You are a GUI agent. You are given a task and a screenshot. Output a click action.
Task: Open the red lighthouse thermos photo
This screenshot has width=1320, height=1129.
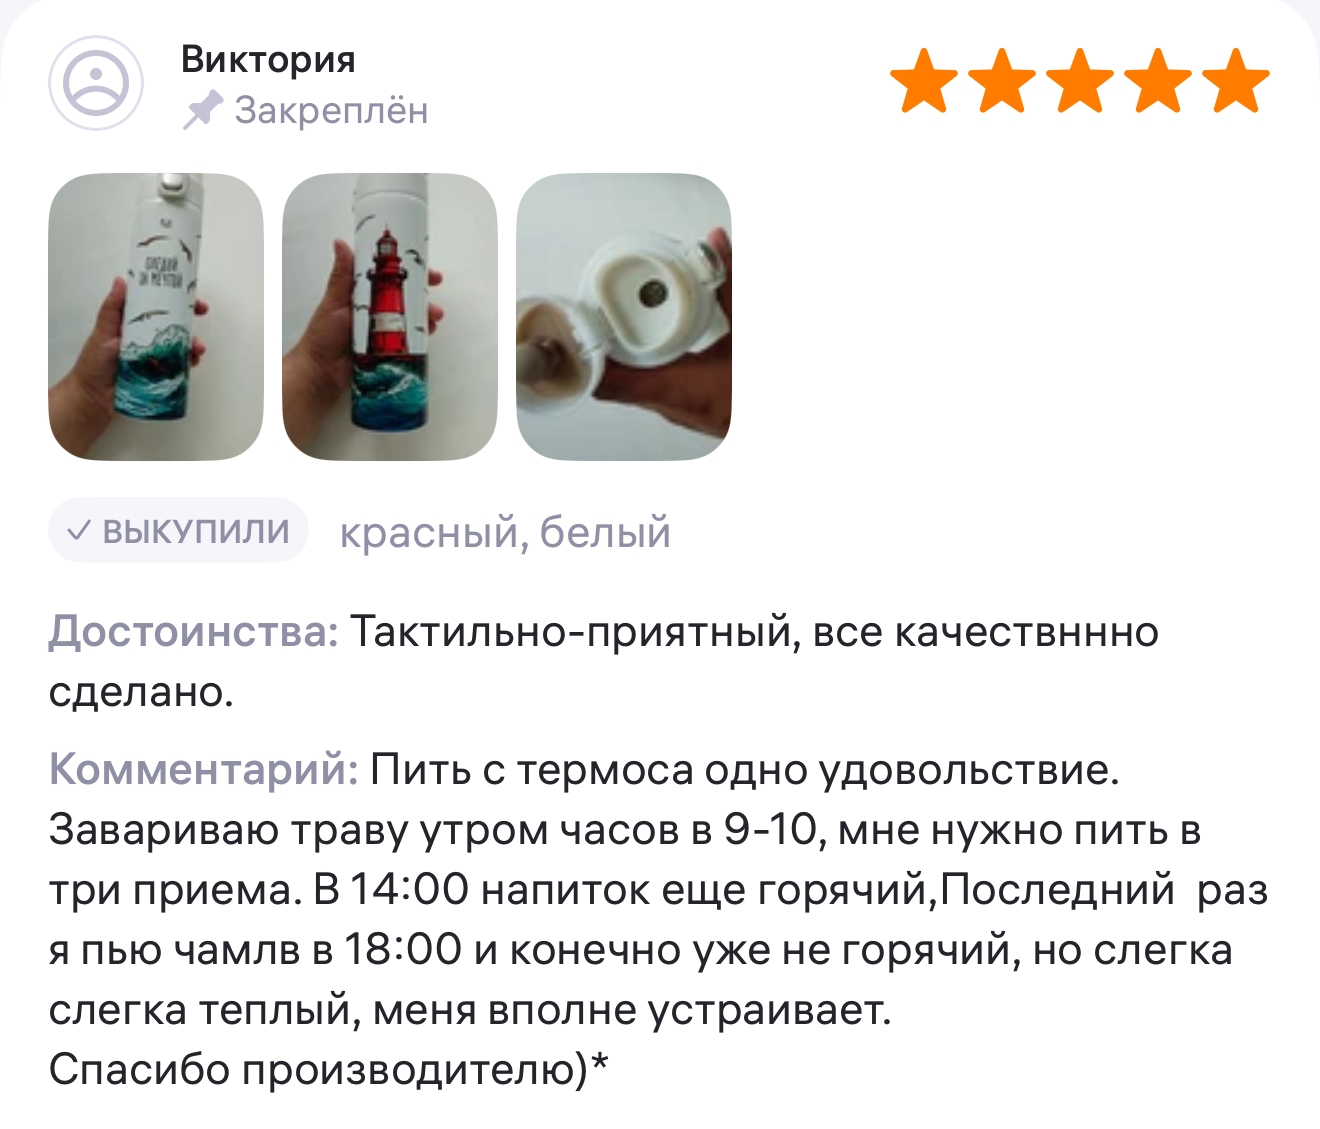(390, 317)
